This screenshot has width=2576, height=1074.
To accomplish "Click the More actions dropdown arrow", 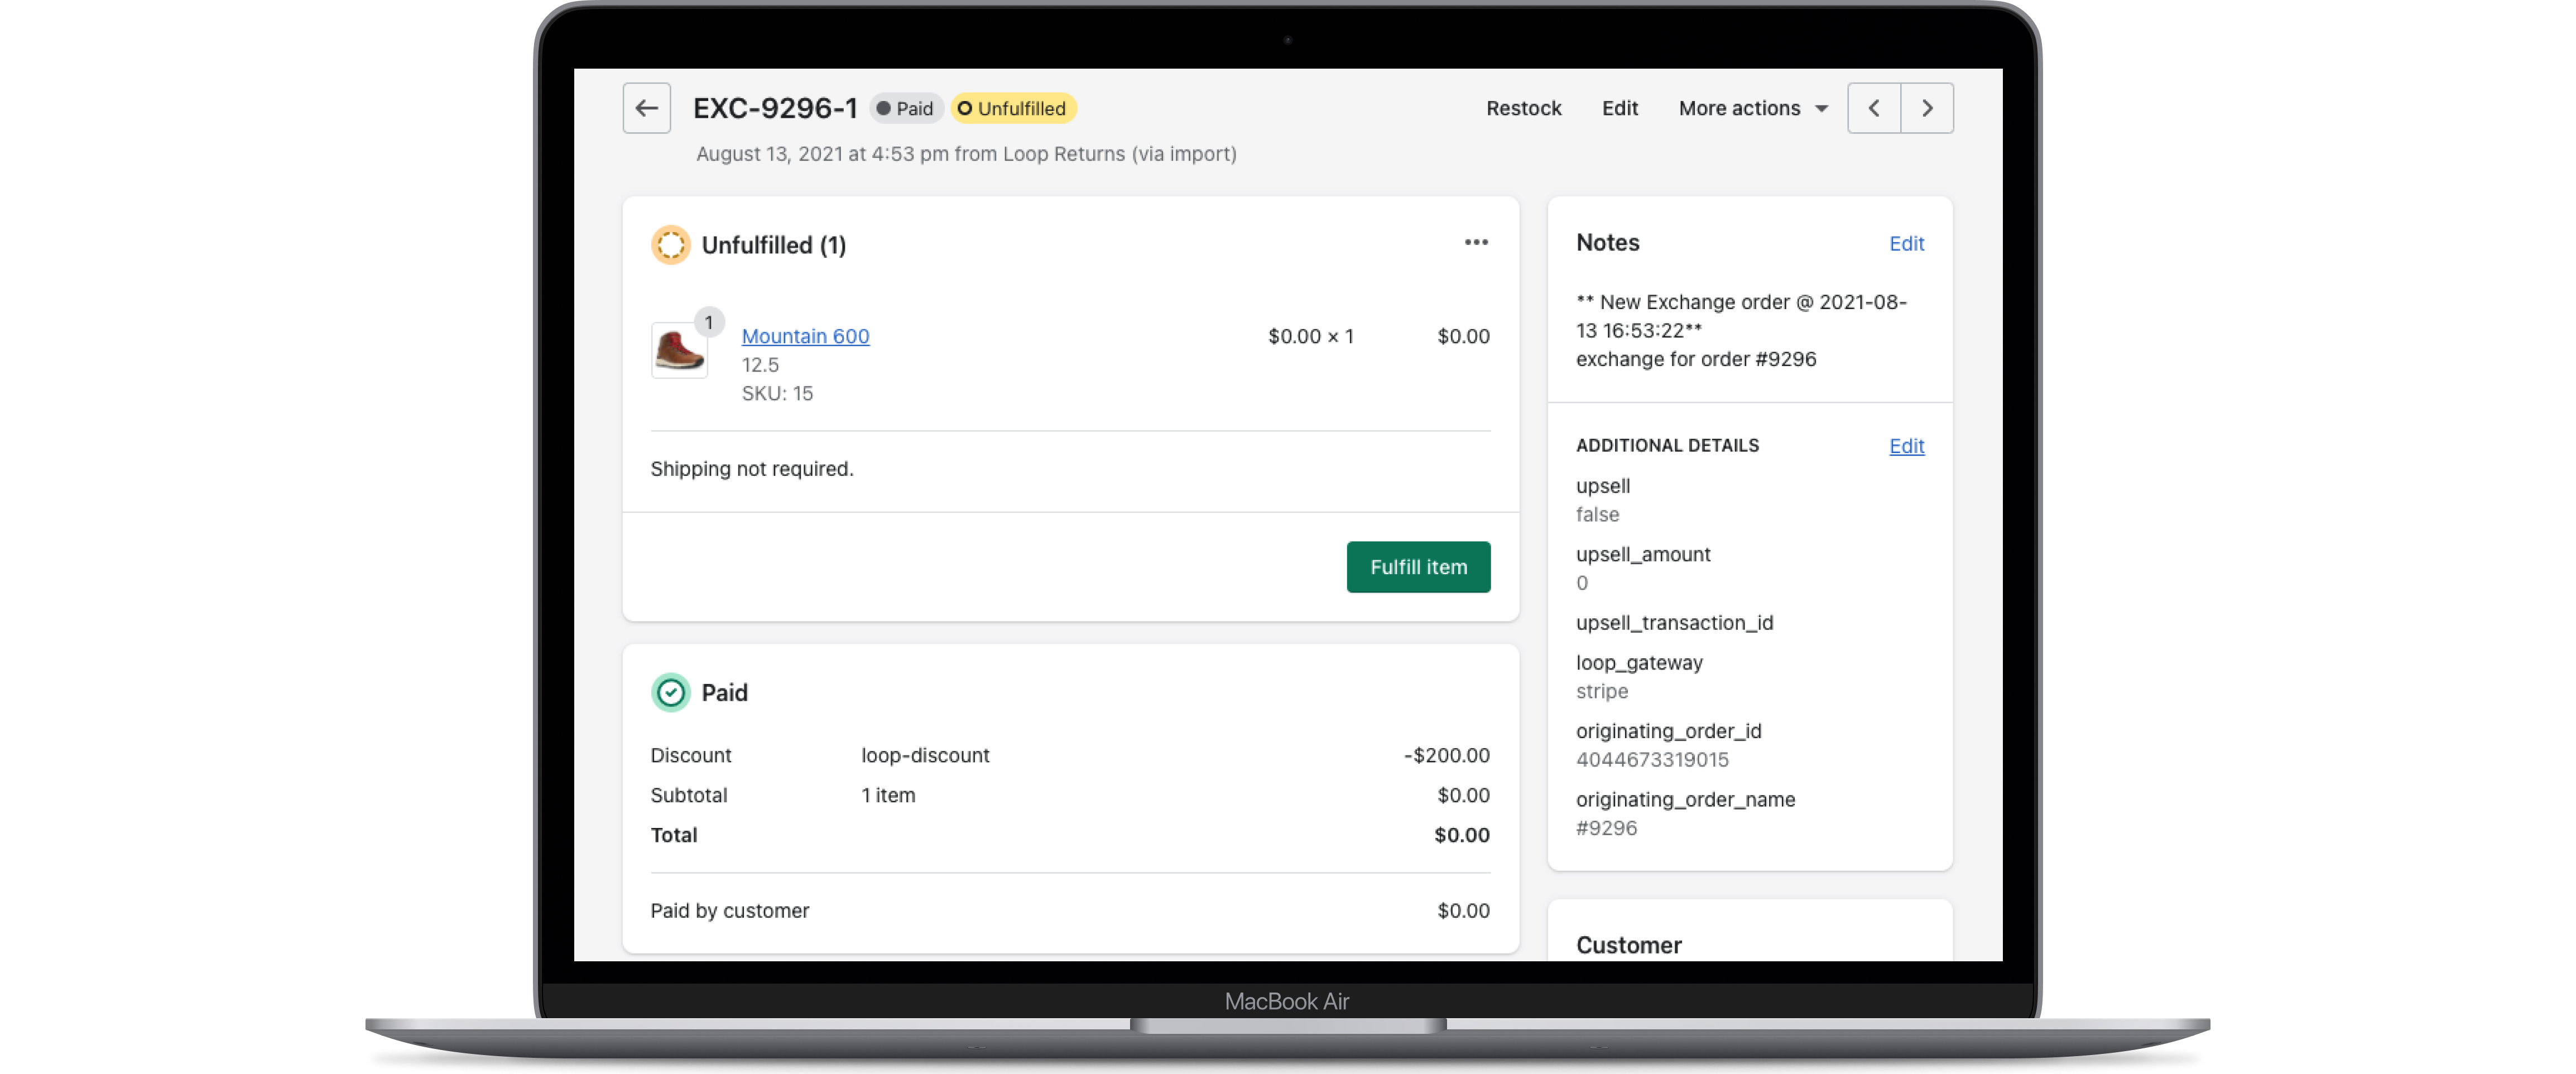I will click(x=1821, y=109).
